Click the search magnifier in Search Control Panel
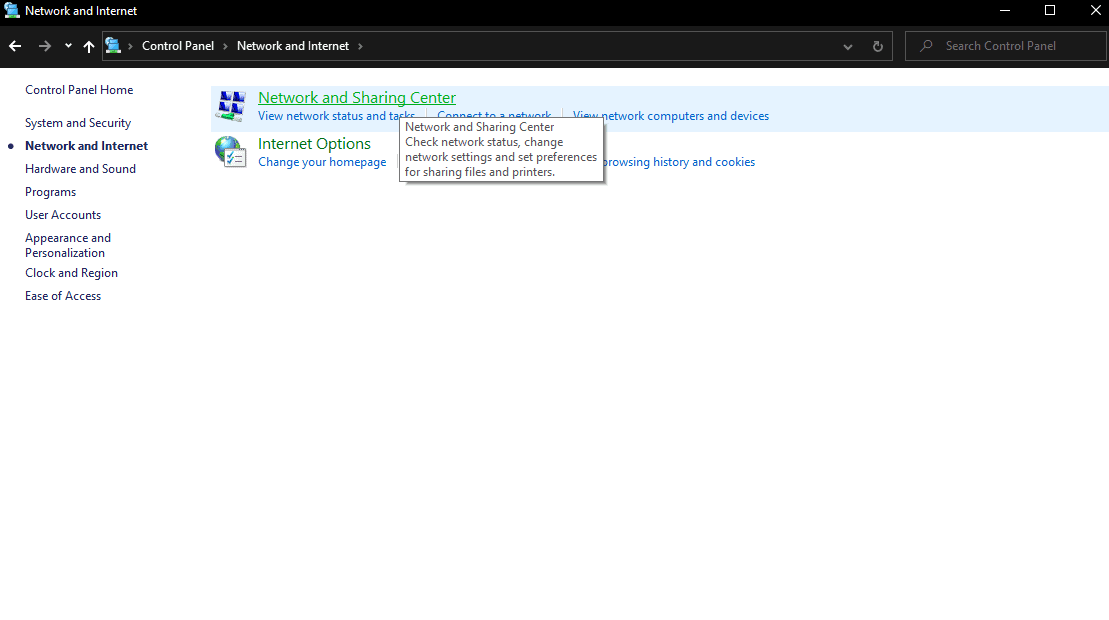Viewport: 1109px width, 620px height. (x=924, y=45)
